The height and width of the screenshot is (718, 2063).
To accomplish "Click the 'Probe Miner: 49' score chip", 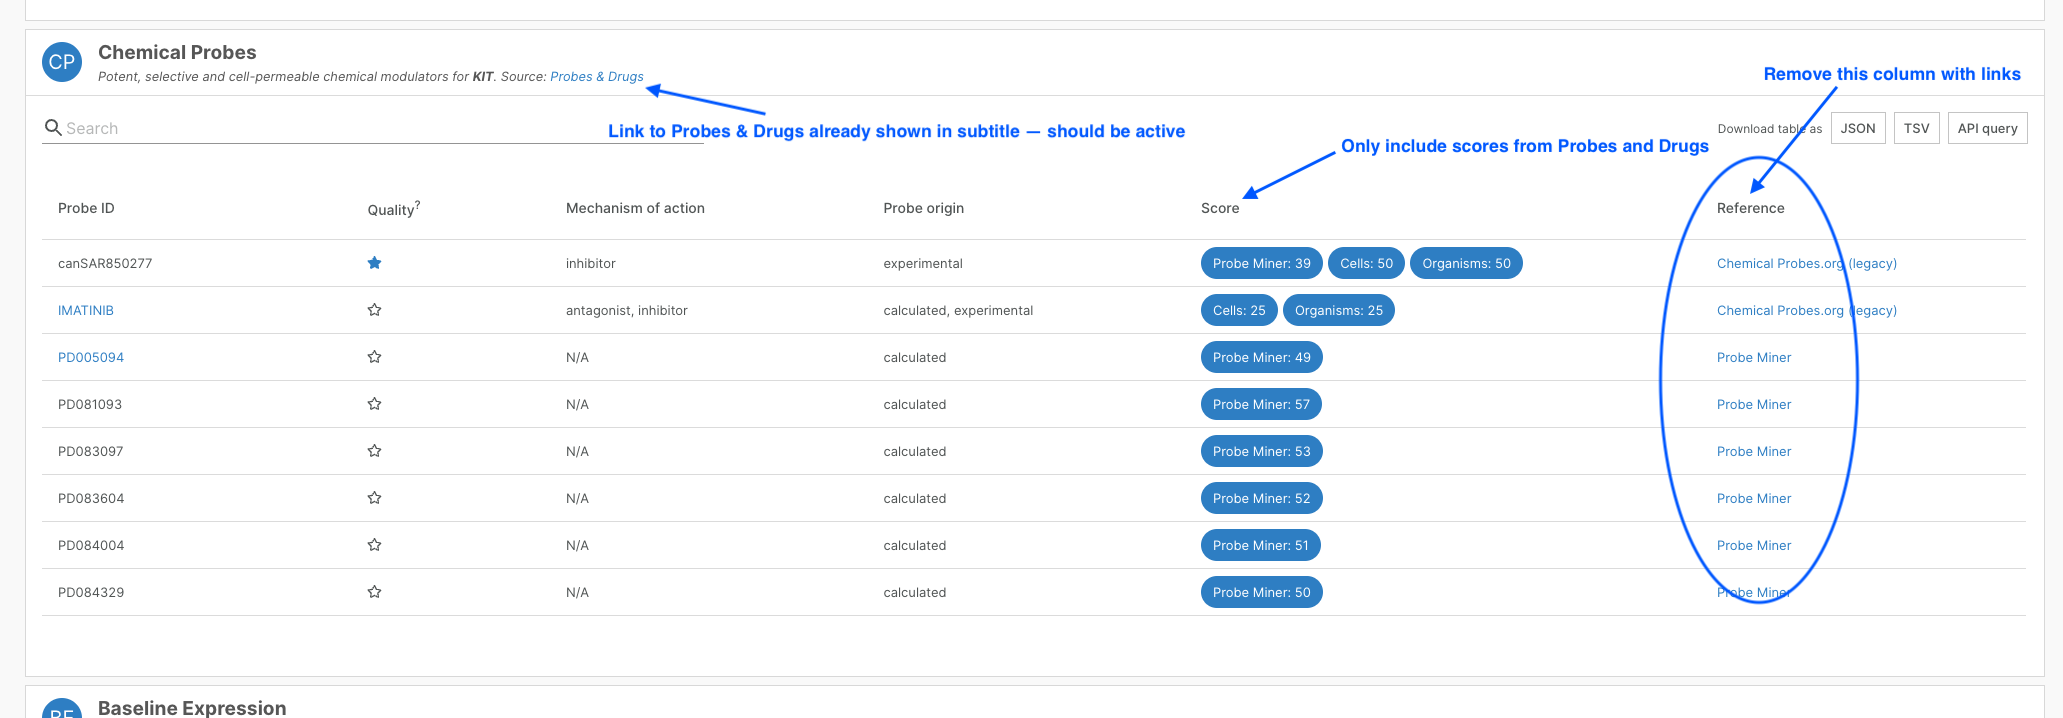I will (x=1261, y=357).
